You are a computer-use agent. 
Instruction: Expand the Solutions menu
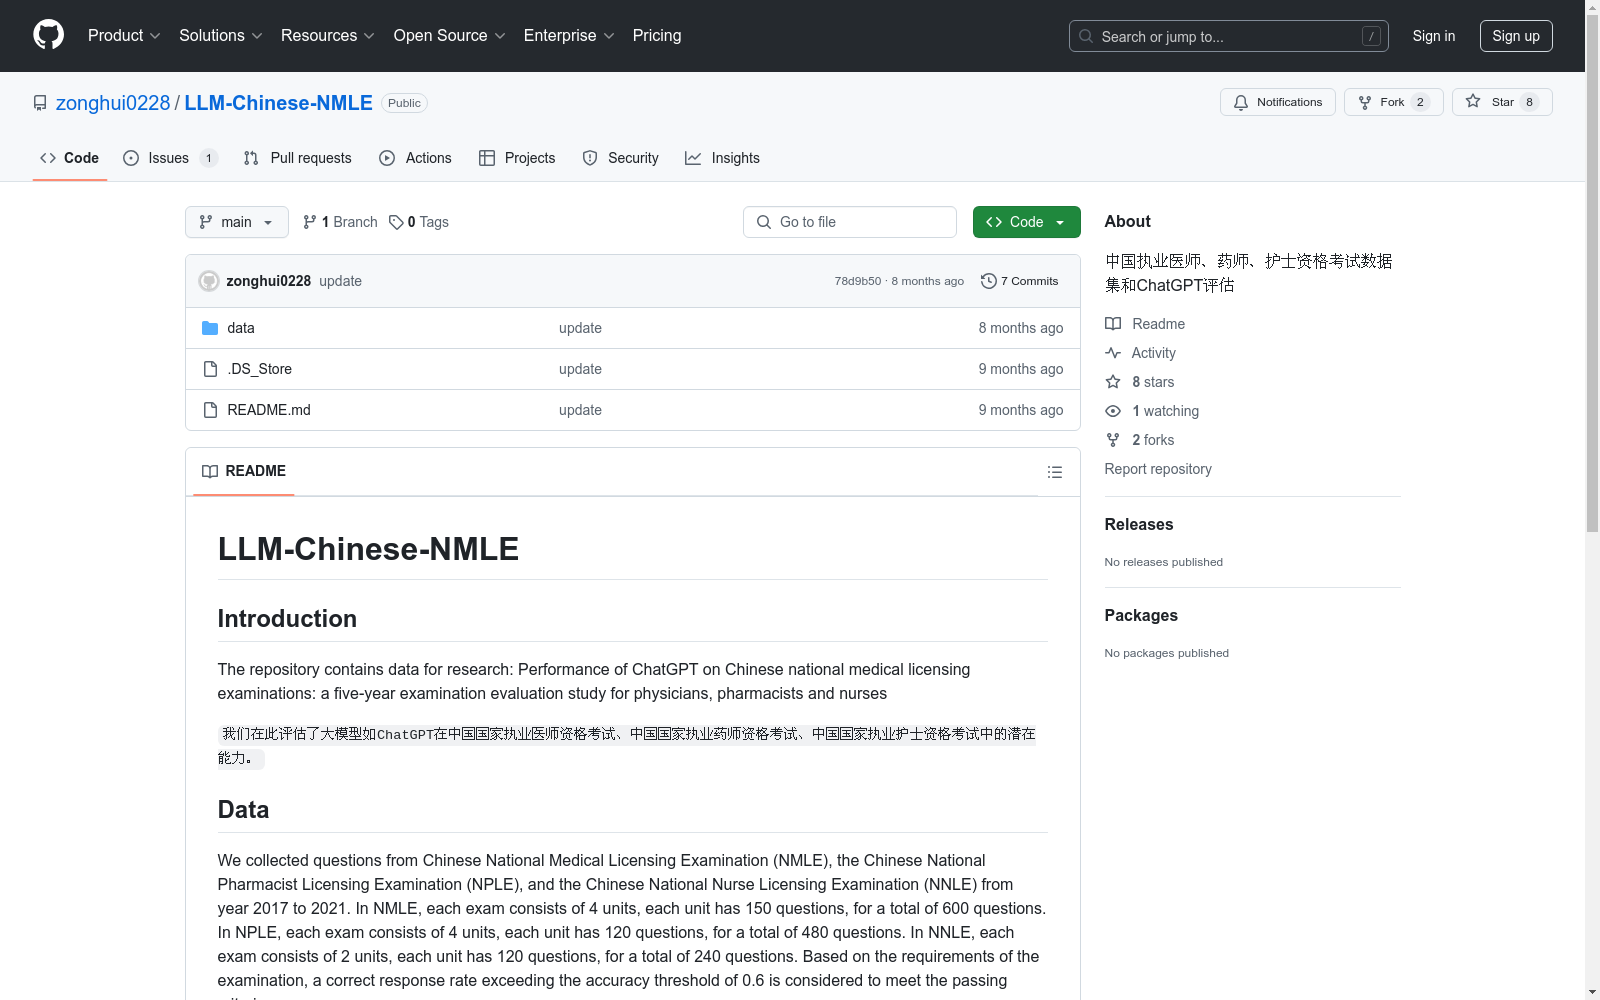tap(221, 36)
